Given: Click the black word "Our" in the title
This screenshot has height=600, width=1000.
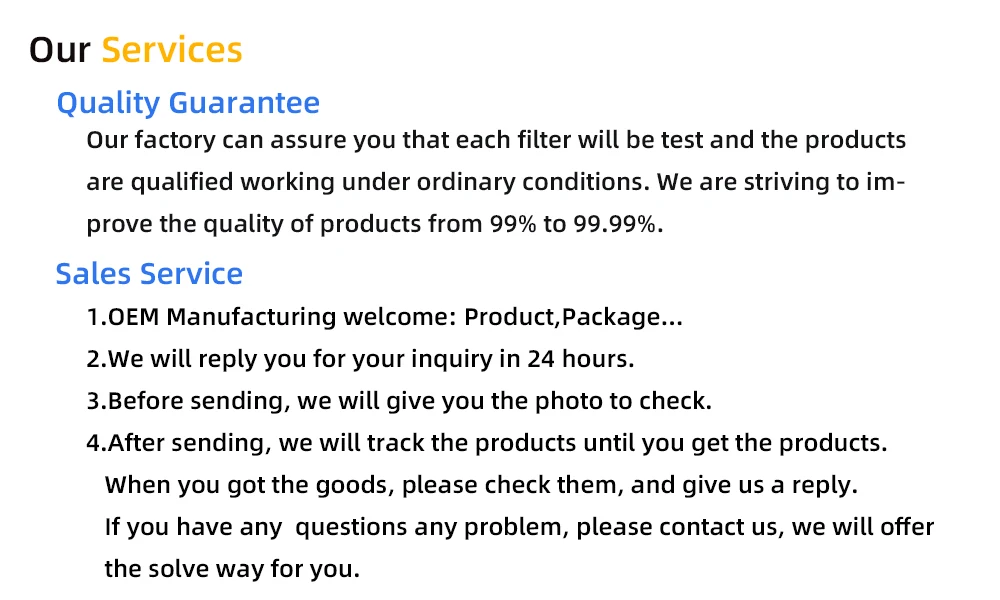Looking at the screenshot, I should tap(60, 50).
